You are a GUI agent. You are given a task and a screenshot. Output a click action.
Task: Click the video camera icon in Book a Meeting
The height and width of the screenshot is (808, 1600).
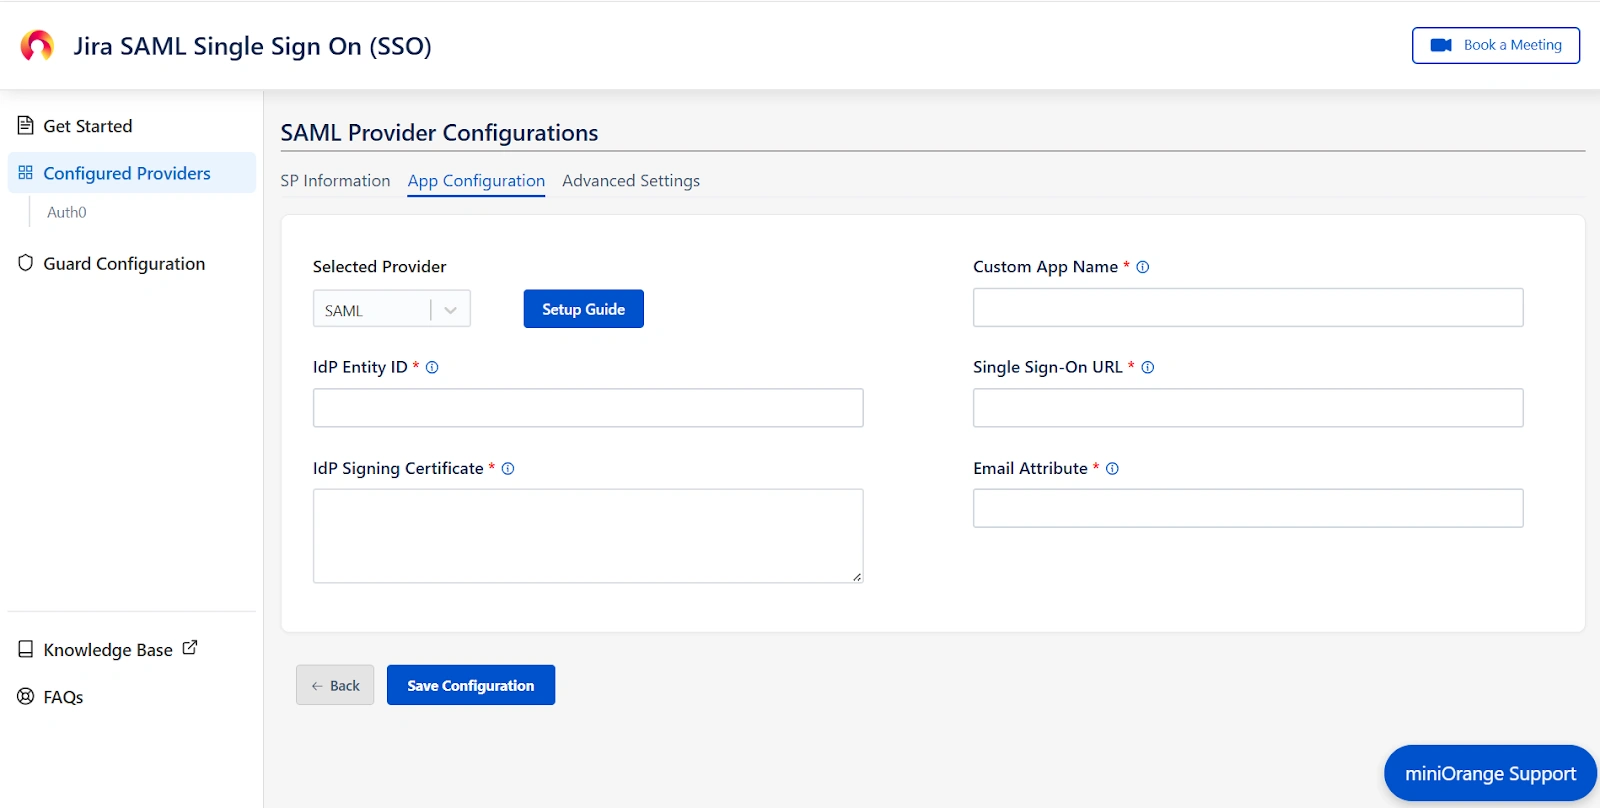1441,45
